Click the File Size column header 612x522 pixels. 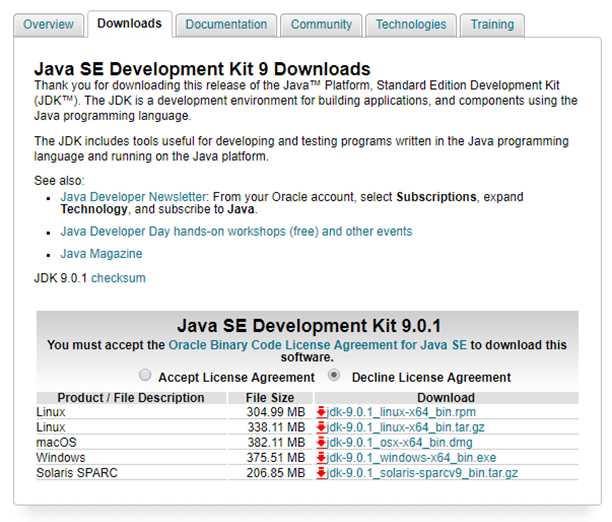270,397
